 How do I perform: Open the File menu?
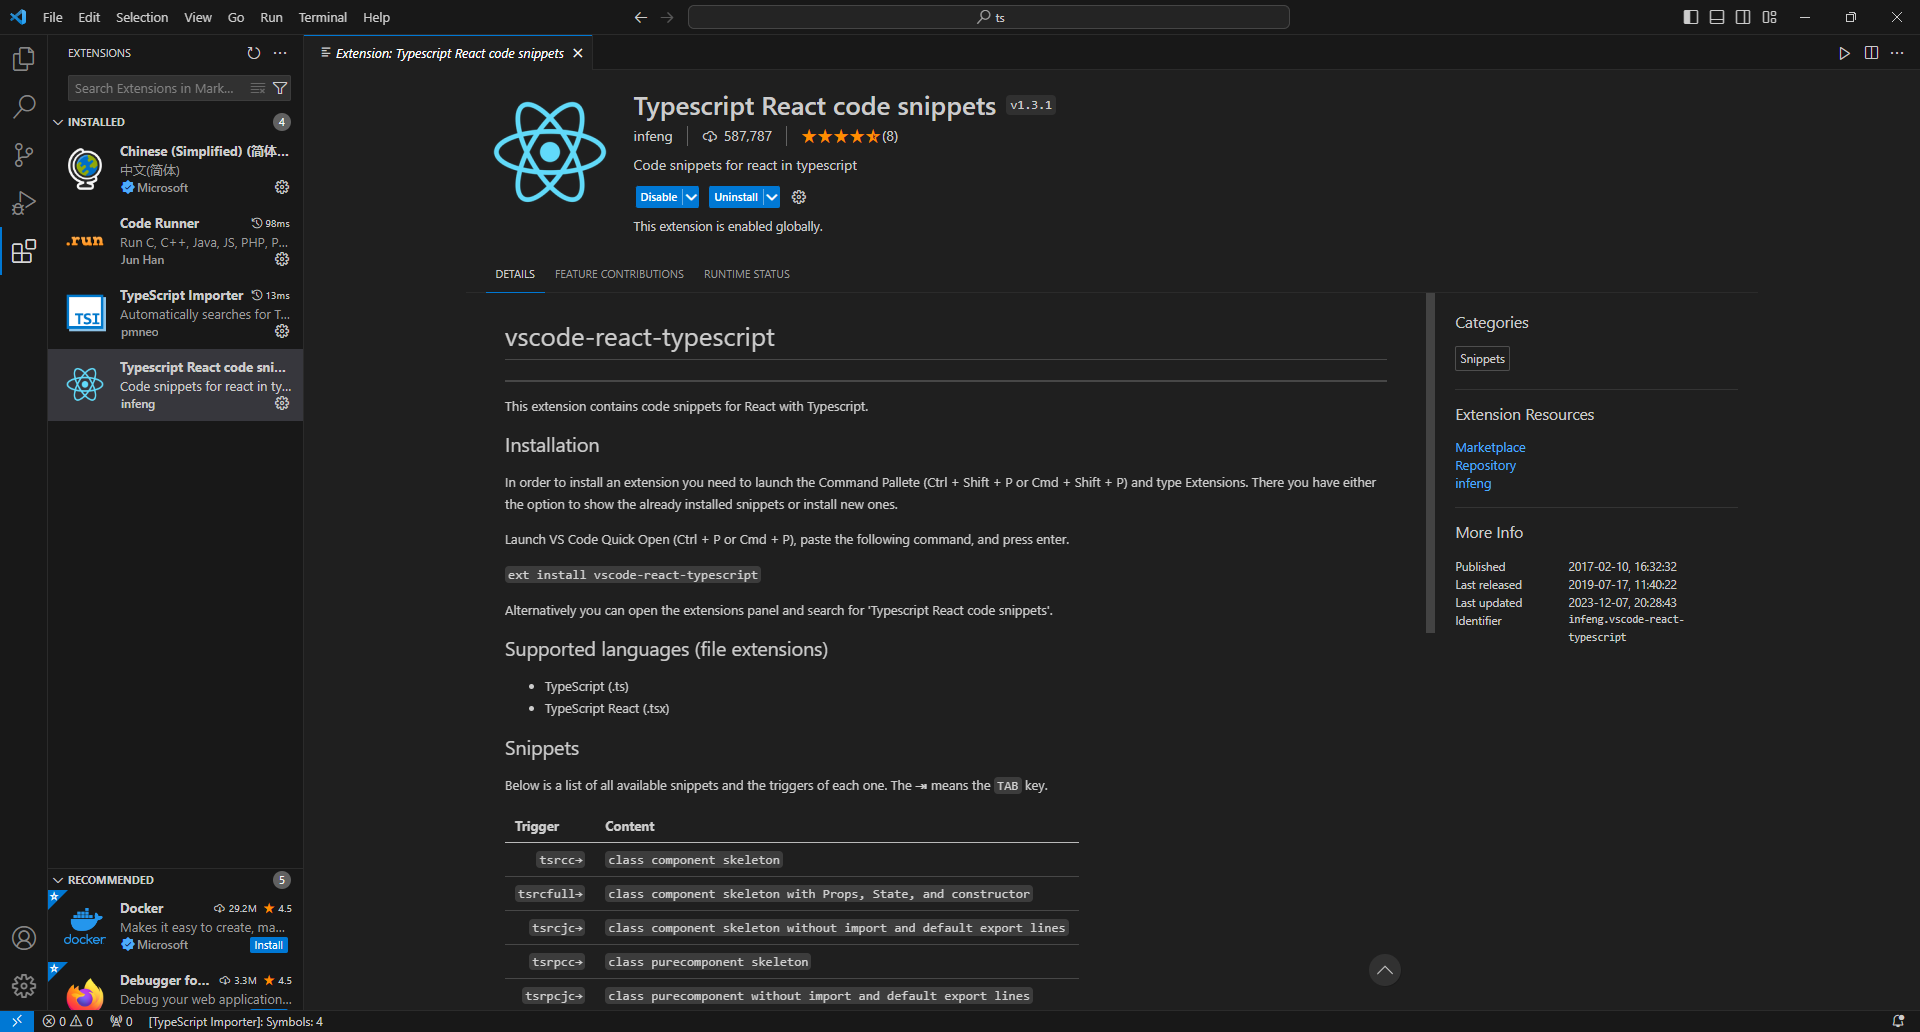(53, 17)
